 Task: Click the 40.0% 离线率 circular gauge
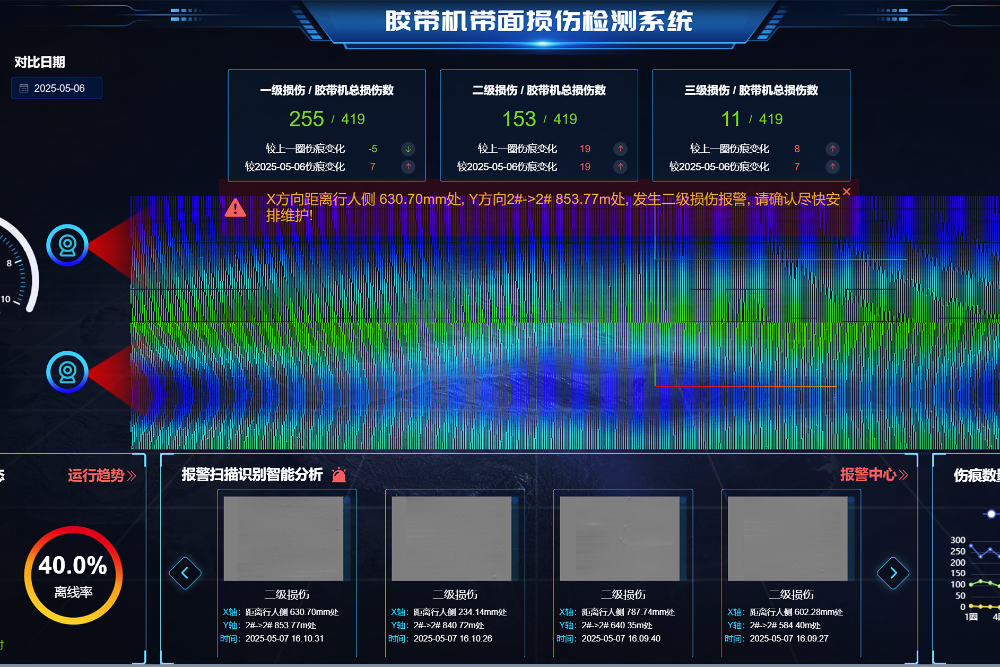(73, 575)
